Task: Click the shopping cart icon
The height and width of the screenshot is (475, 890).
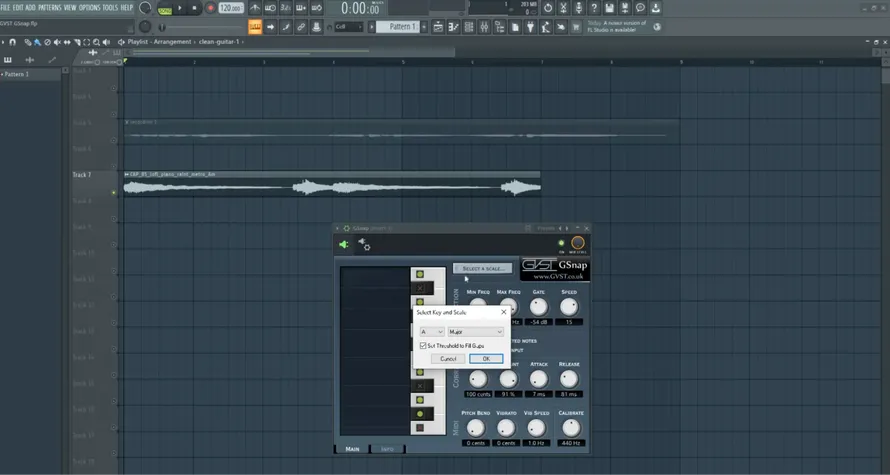Action: click(576, 27)
